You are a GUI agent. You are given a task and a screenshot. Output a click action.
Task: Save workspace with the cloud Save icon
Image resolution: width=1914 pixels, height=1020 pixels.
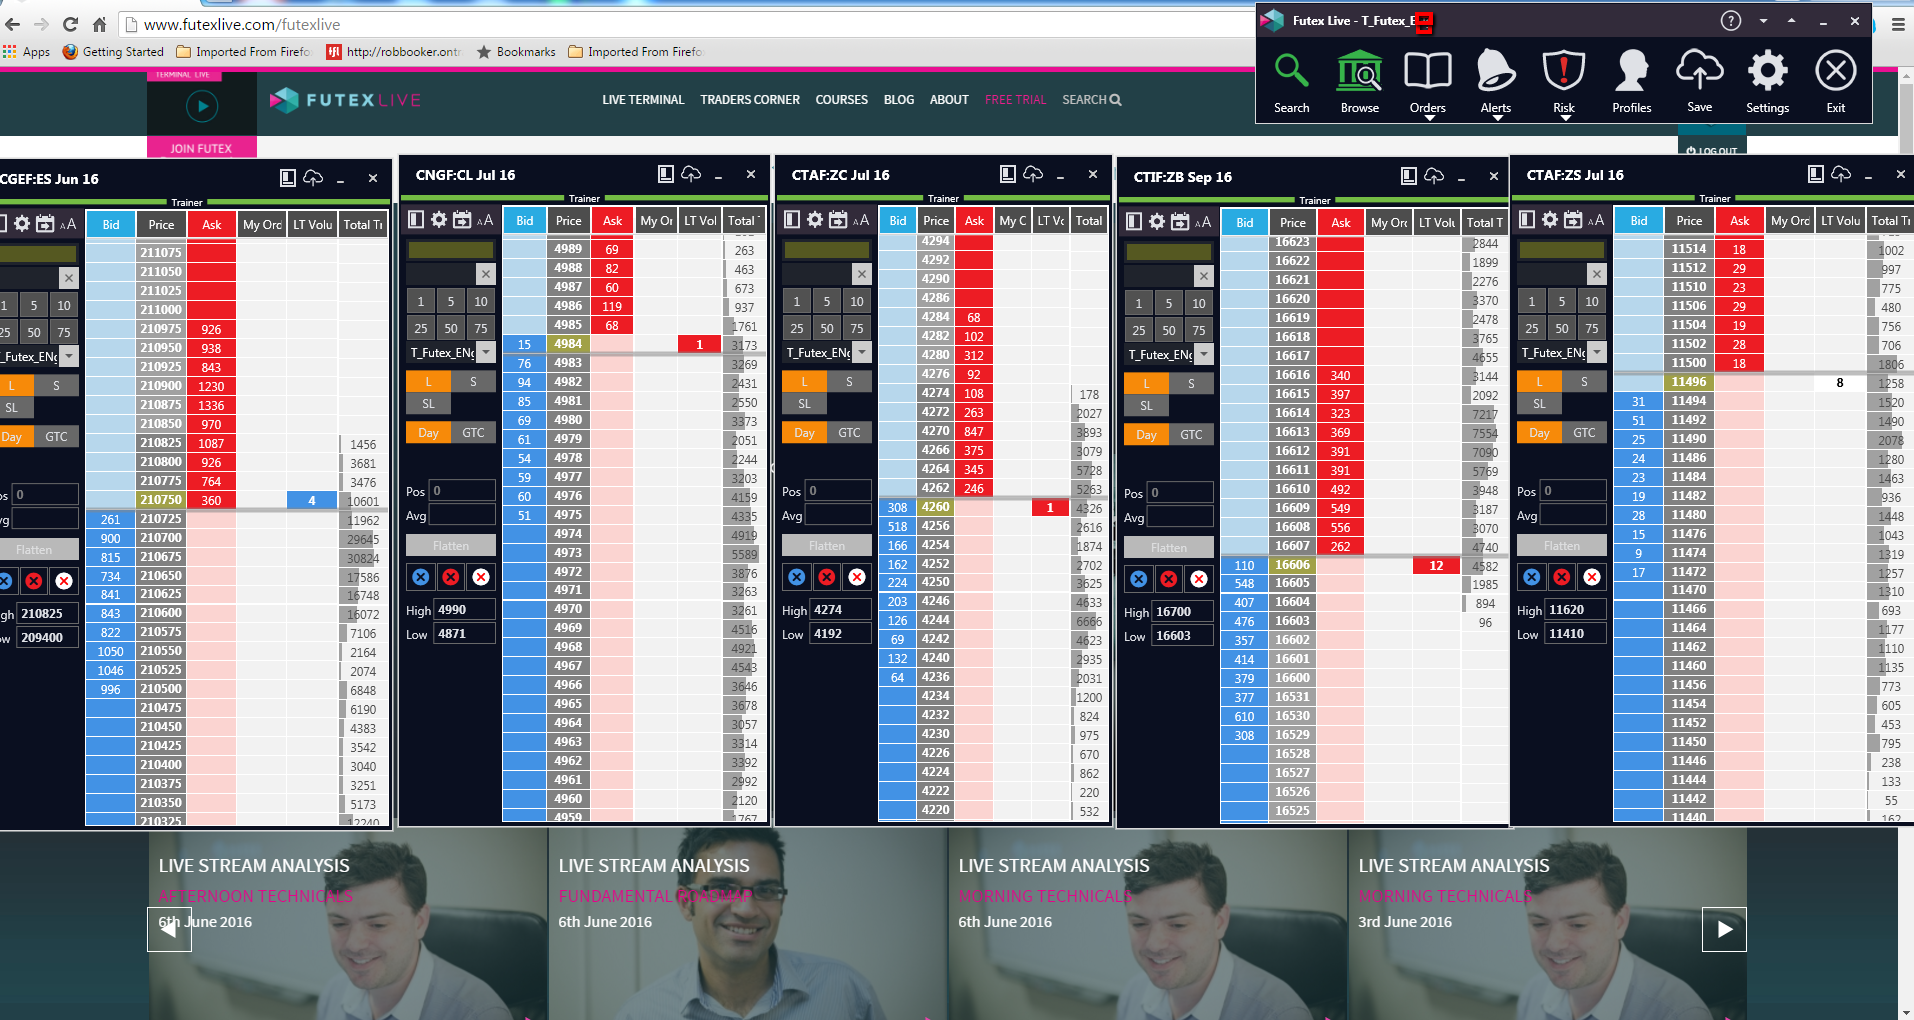tap(1700, 82)
